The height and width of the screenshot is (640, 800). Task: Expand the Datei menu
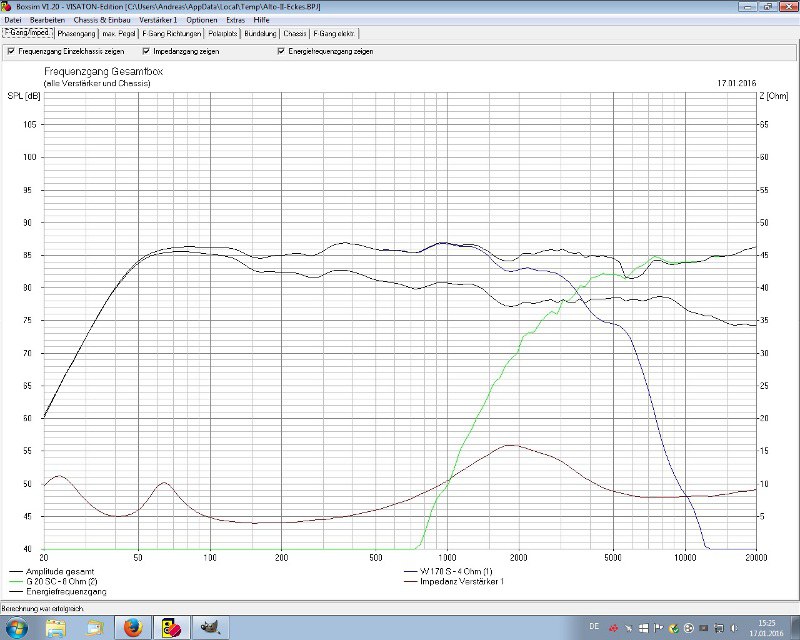tap(13, 20)
